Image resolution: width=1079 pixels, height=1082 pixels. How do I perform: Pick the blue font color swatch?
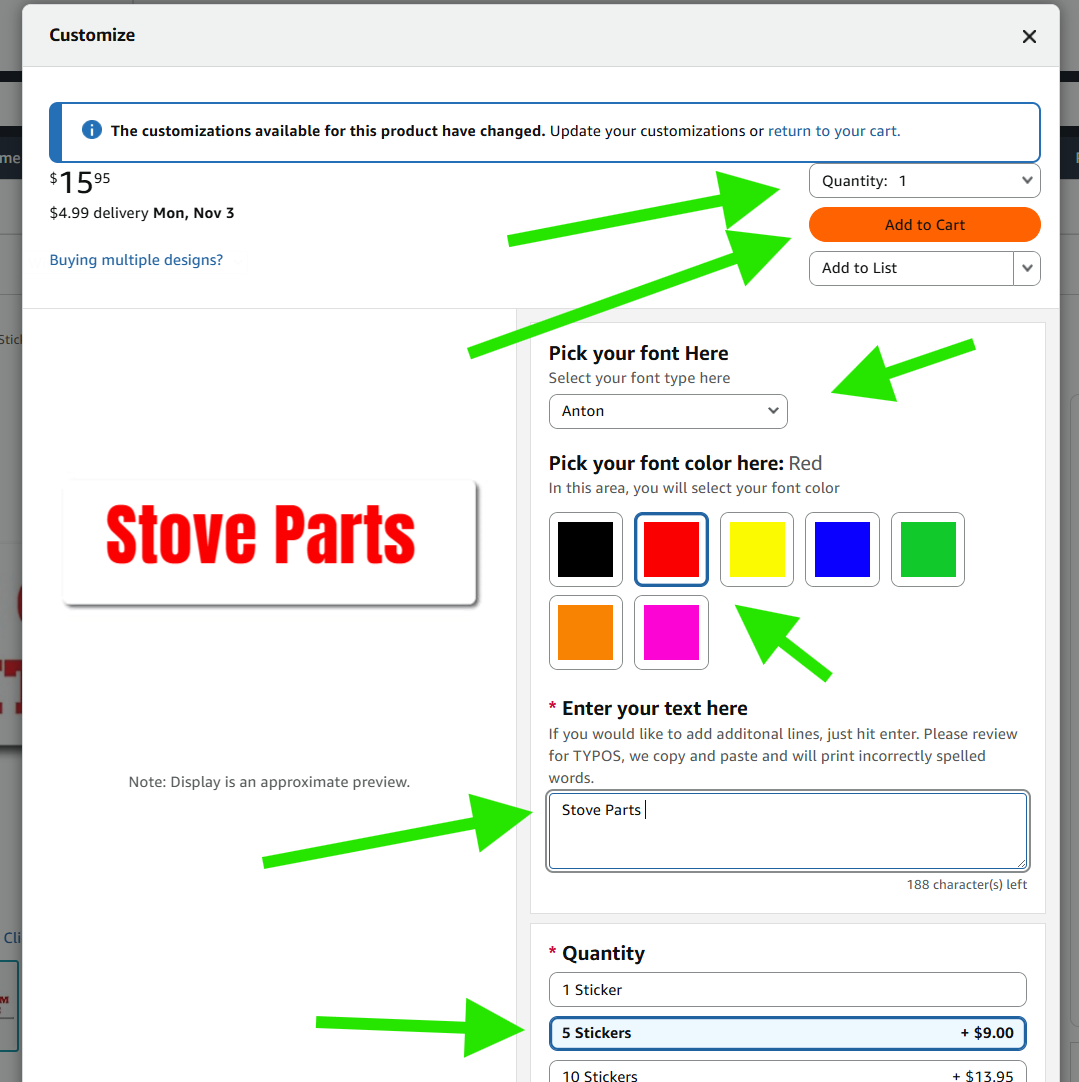point(842,550)
